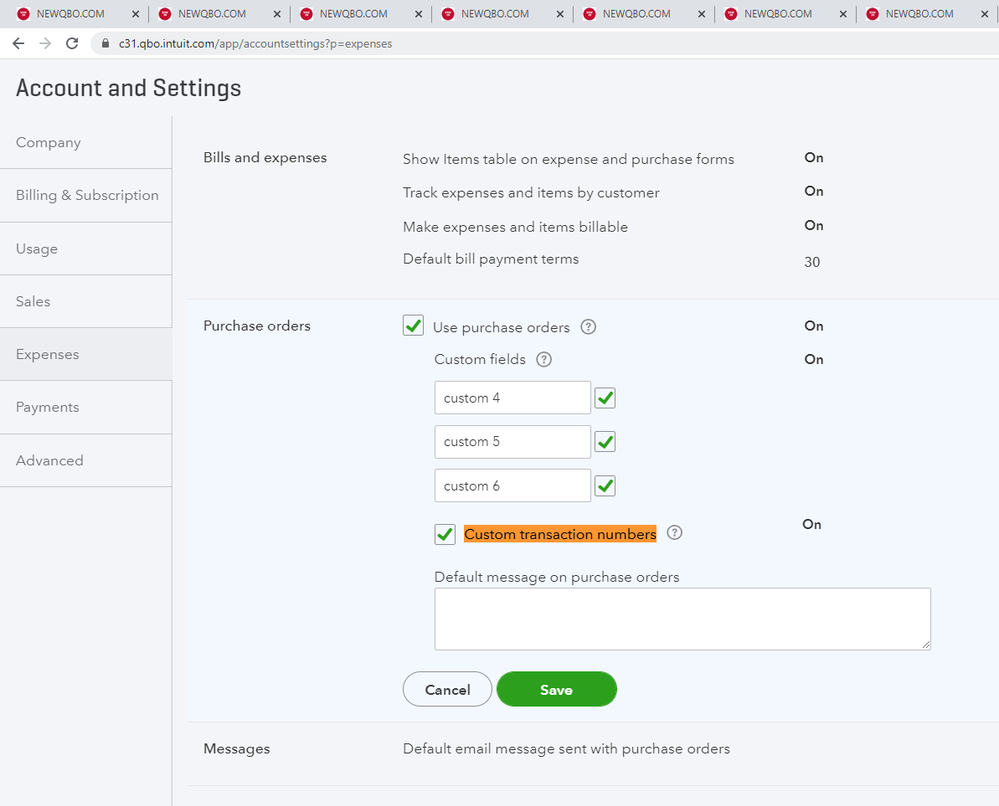999x806 pixels.
Task: Click the help icon beside Custom fields
Action: pyautogui.click(x=544, y=360)
